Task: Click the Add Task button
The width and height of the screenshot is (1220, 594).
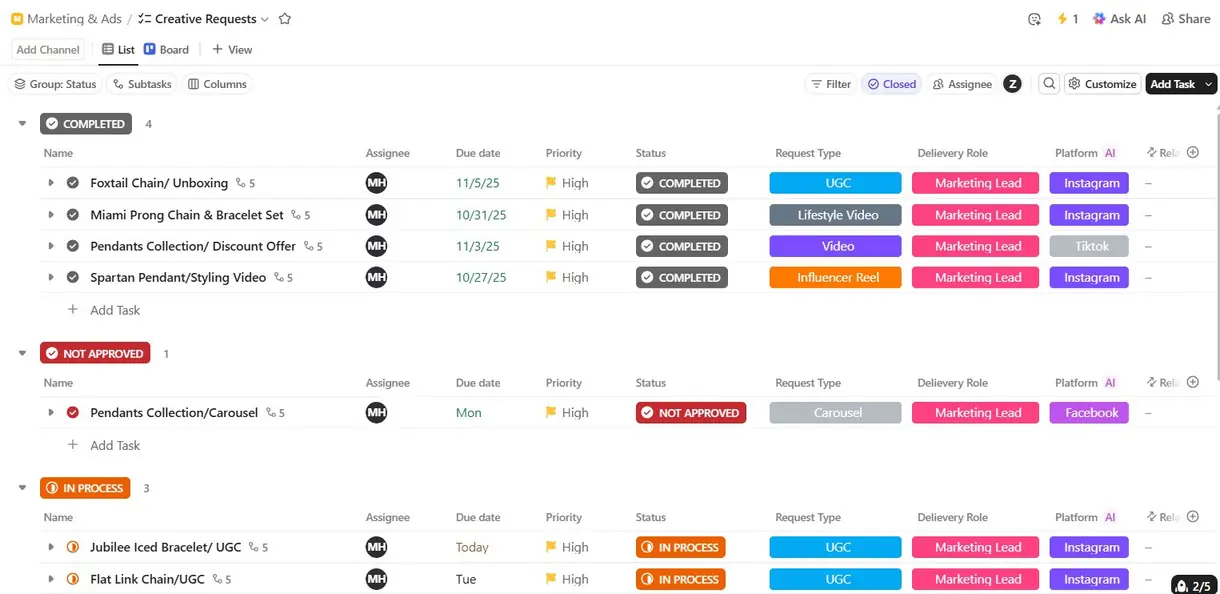Action: click(x=1173, y=84)
